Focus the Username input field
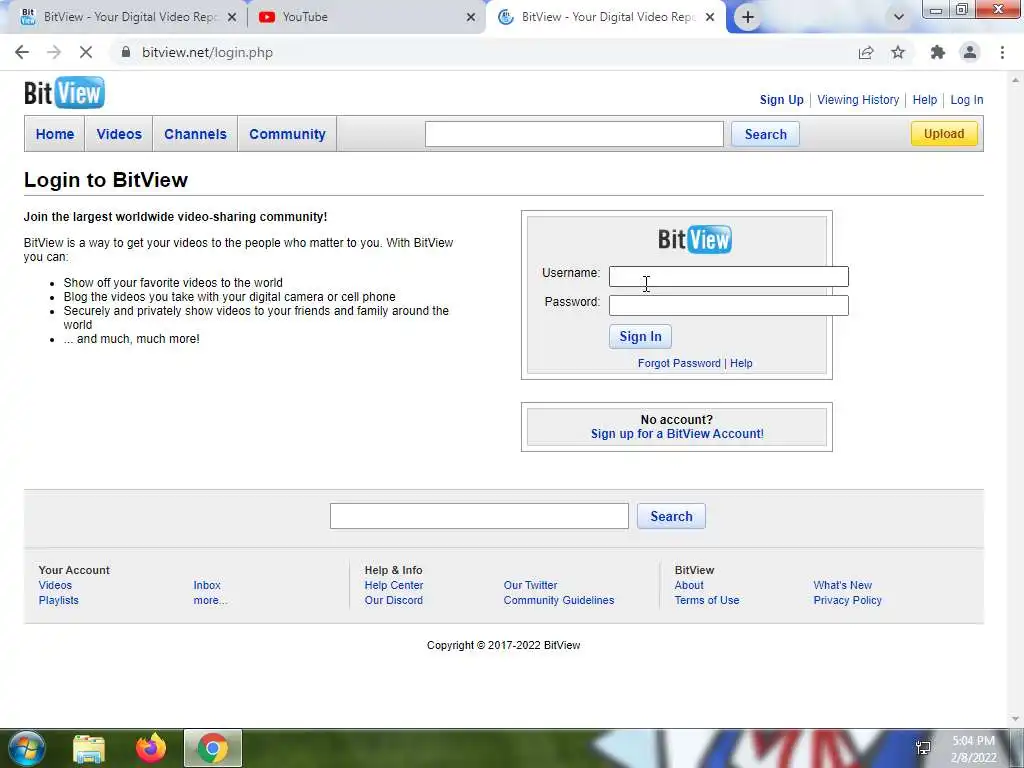 point(729,276)
